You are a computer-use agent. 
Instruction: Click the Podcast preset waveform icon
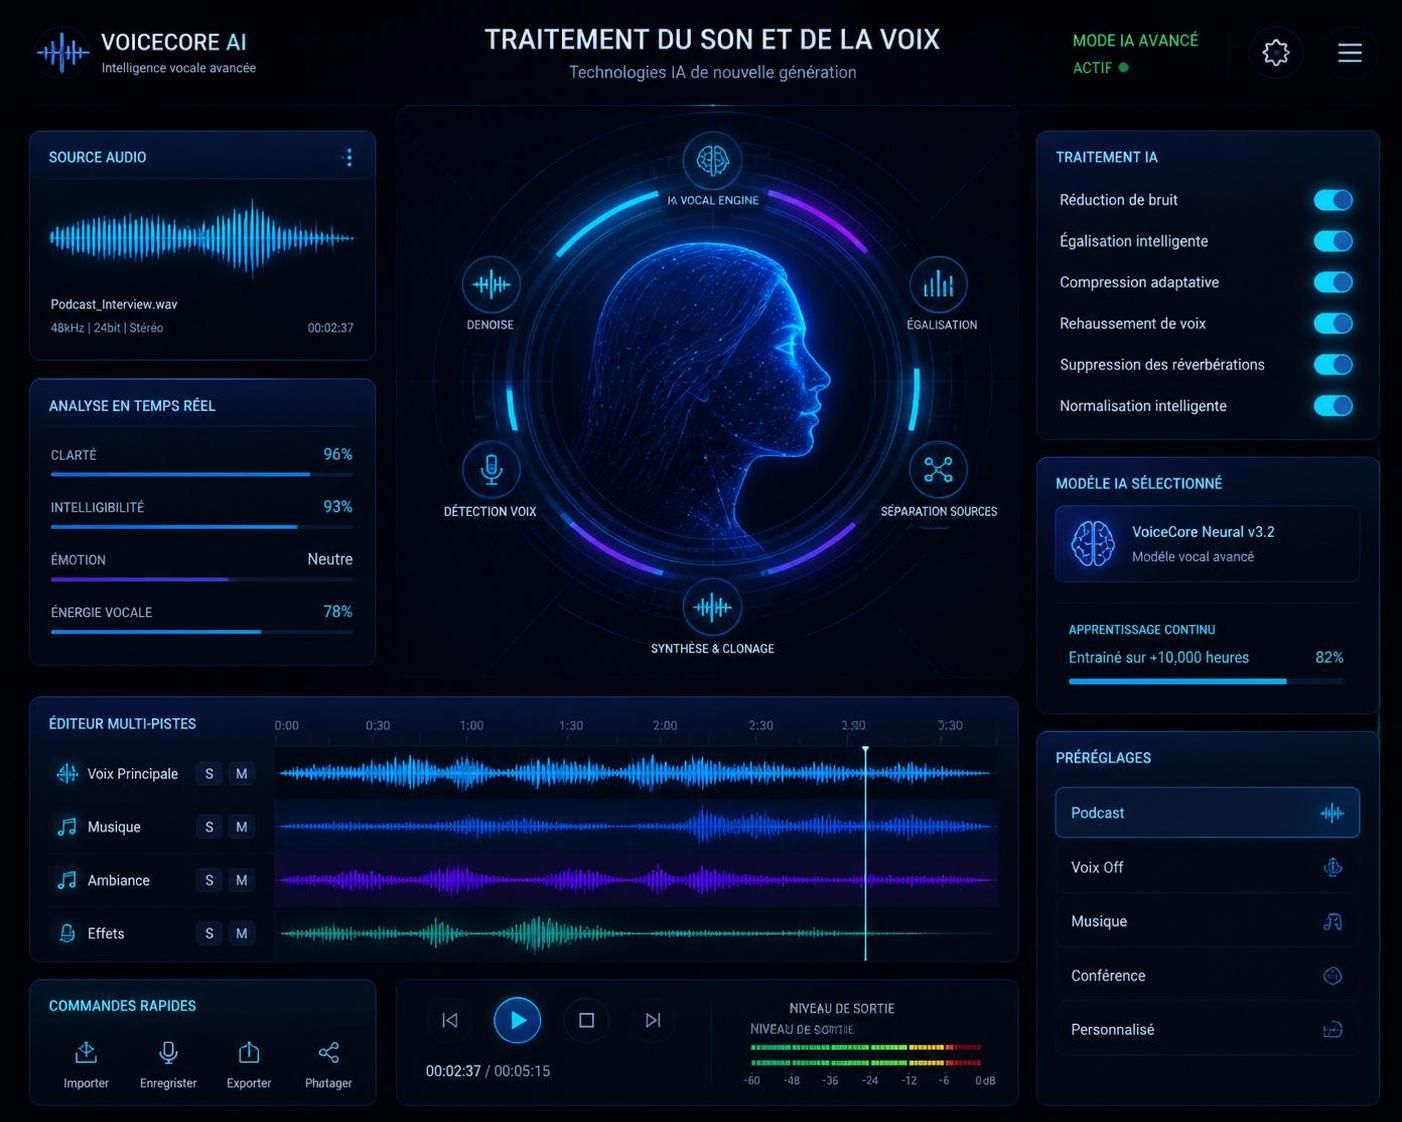pyautogui.click(x=1332, y=813)
